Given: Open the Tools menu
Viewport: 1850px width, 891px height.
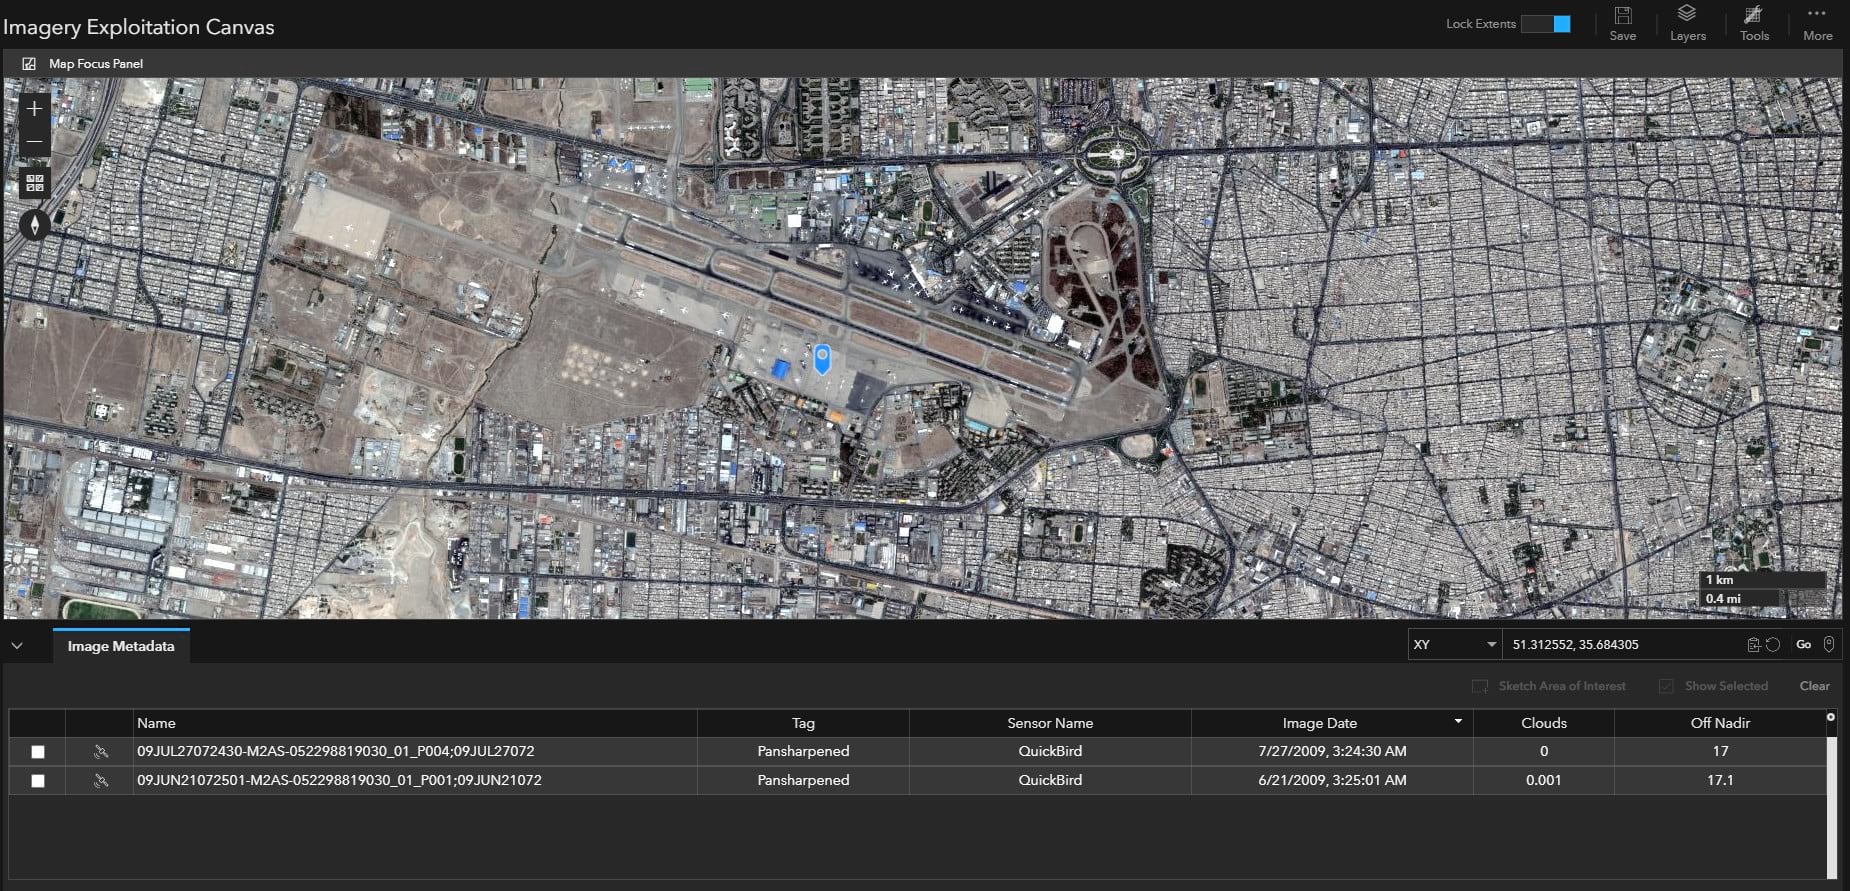Looking at the screenshot, I should (1754, 23).
